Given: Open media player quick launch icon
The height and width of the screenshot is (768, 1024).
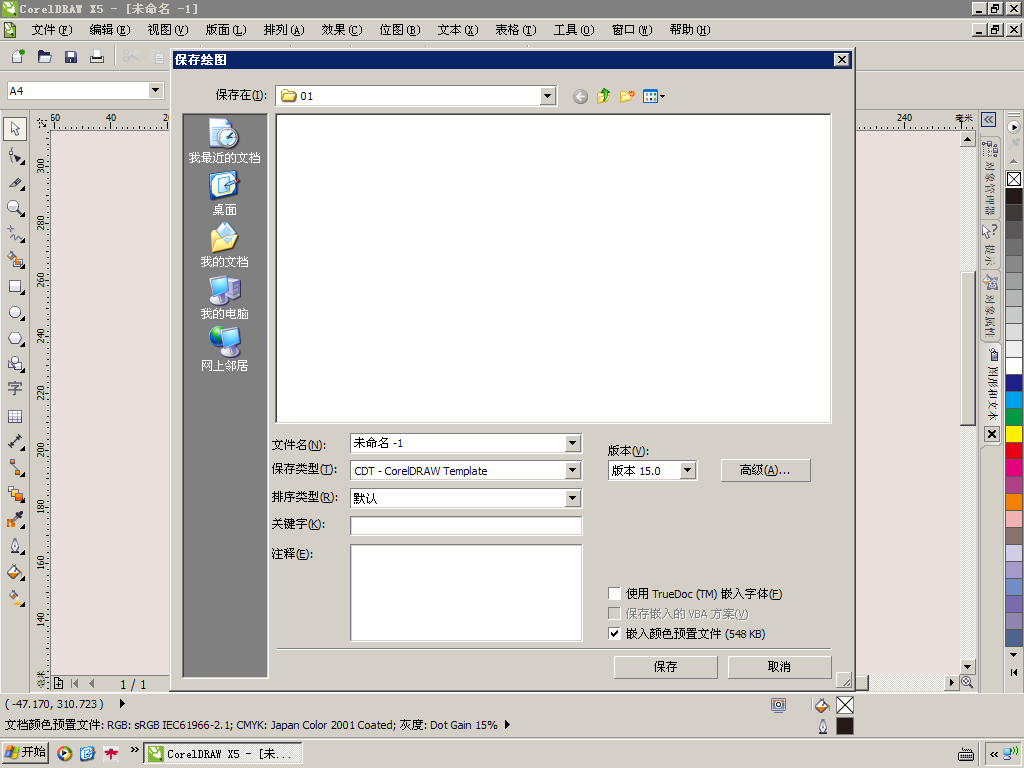Looking at the screenshot, I should (64, 754).
